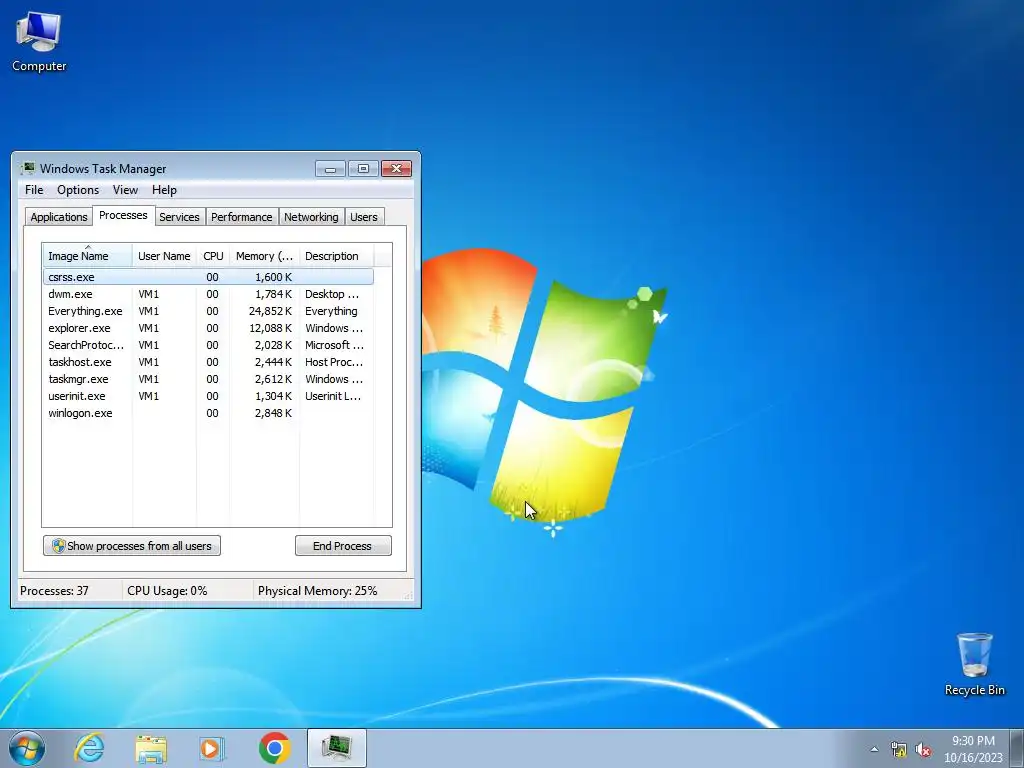1024x768 pixels.
Task: Maximize the Windows Task Manager window
Action: coord(363,168)
